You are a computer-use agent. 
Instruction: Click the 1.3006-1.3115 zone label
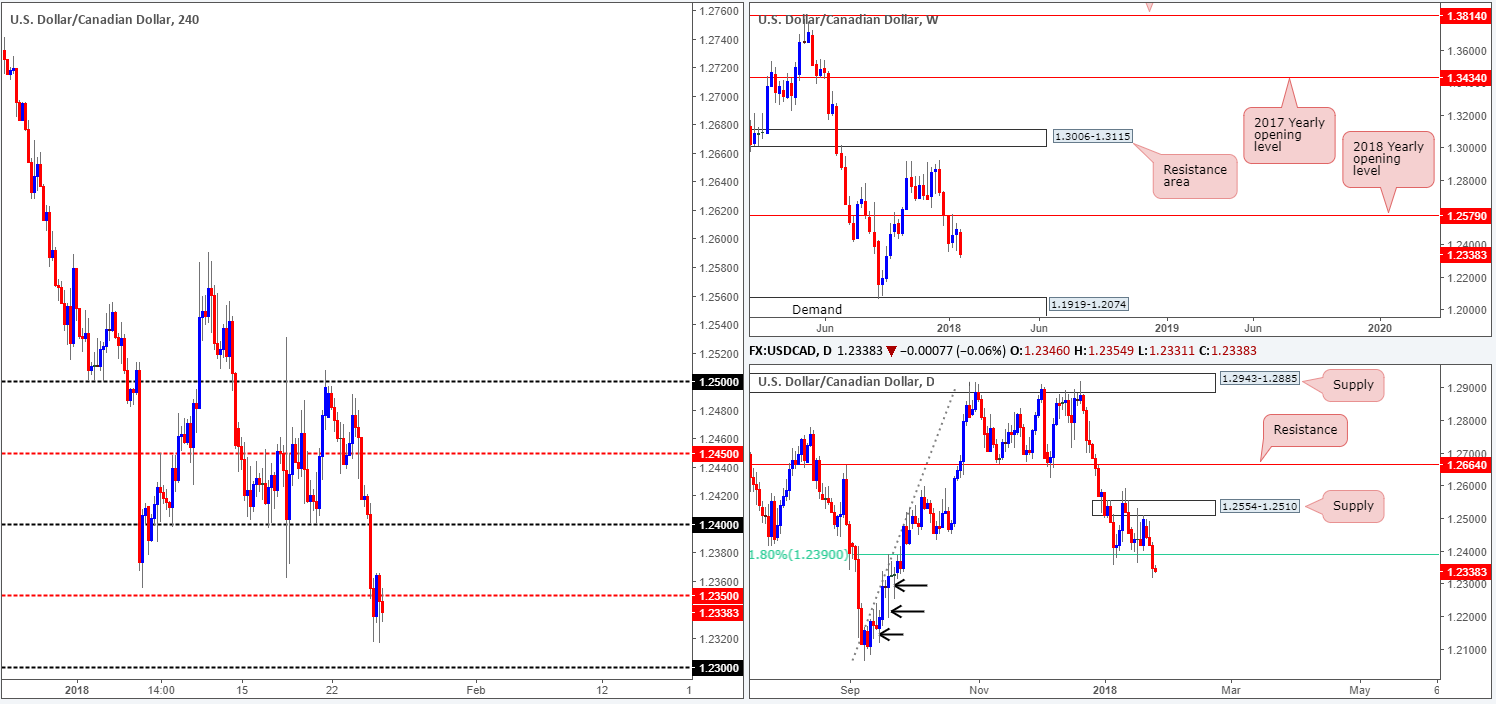pyautogui.click(x=1092, y=137)
